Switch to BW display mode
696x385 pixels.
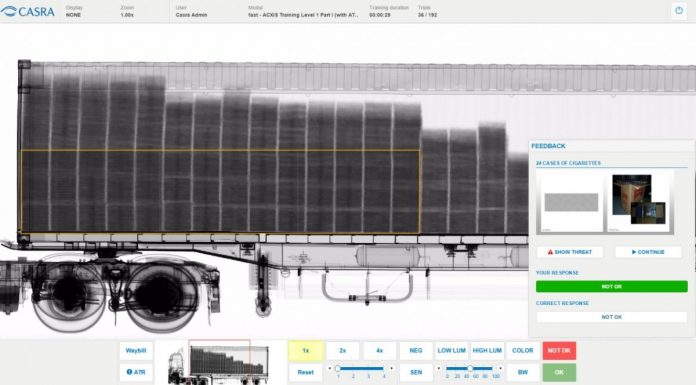pyautogui.click(x=523, y=372)
